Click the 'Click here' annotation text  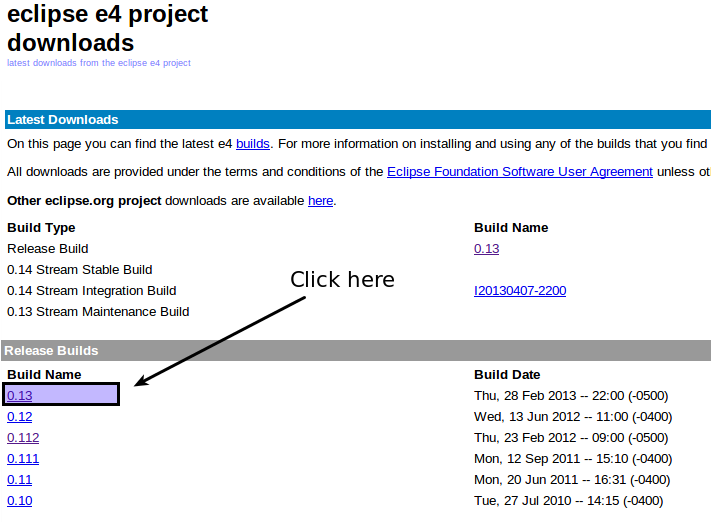point(342,280)
